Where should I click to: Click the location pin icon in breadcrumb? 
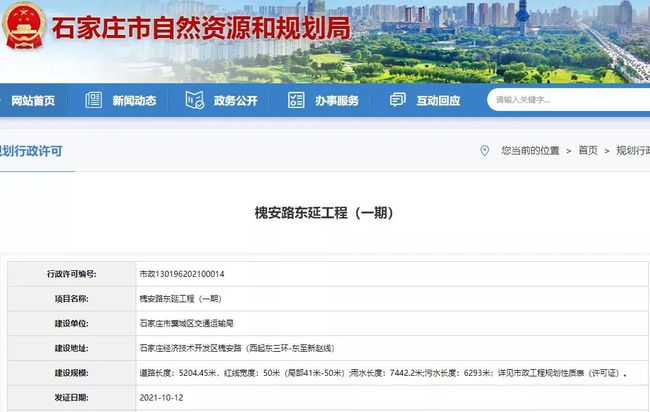coord(485,150)
